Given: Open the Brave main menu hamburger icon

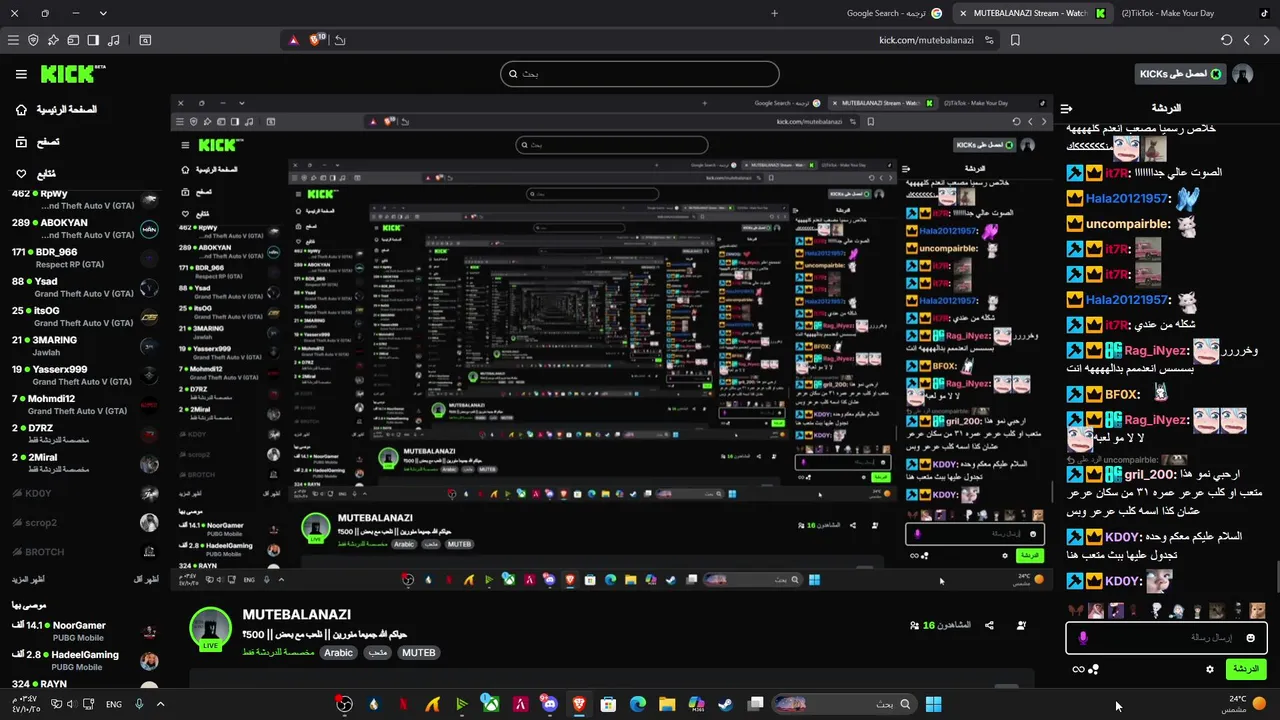Looking at the screenshot, I should (x=13, y=40).
